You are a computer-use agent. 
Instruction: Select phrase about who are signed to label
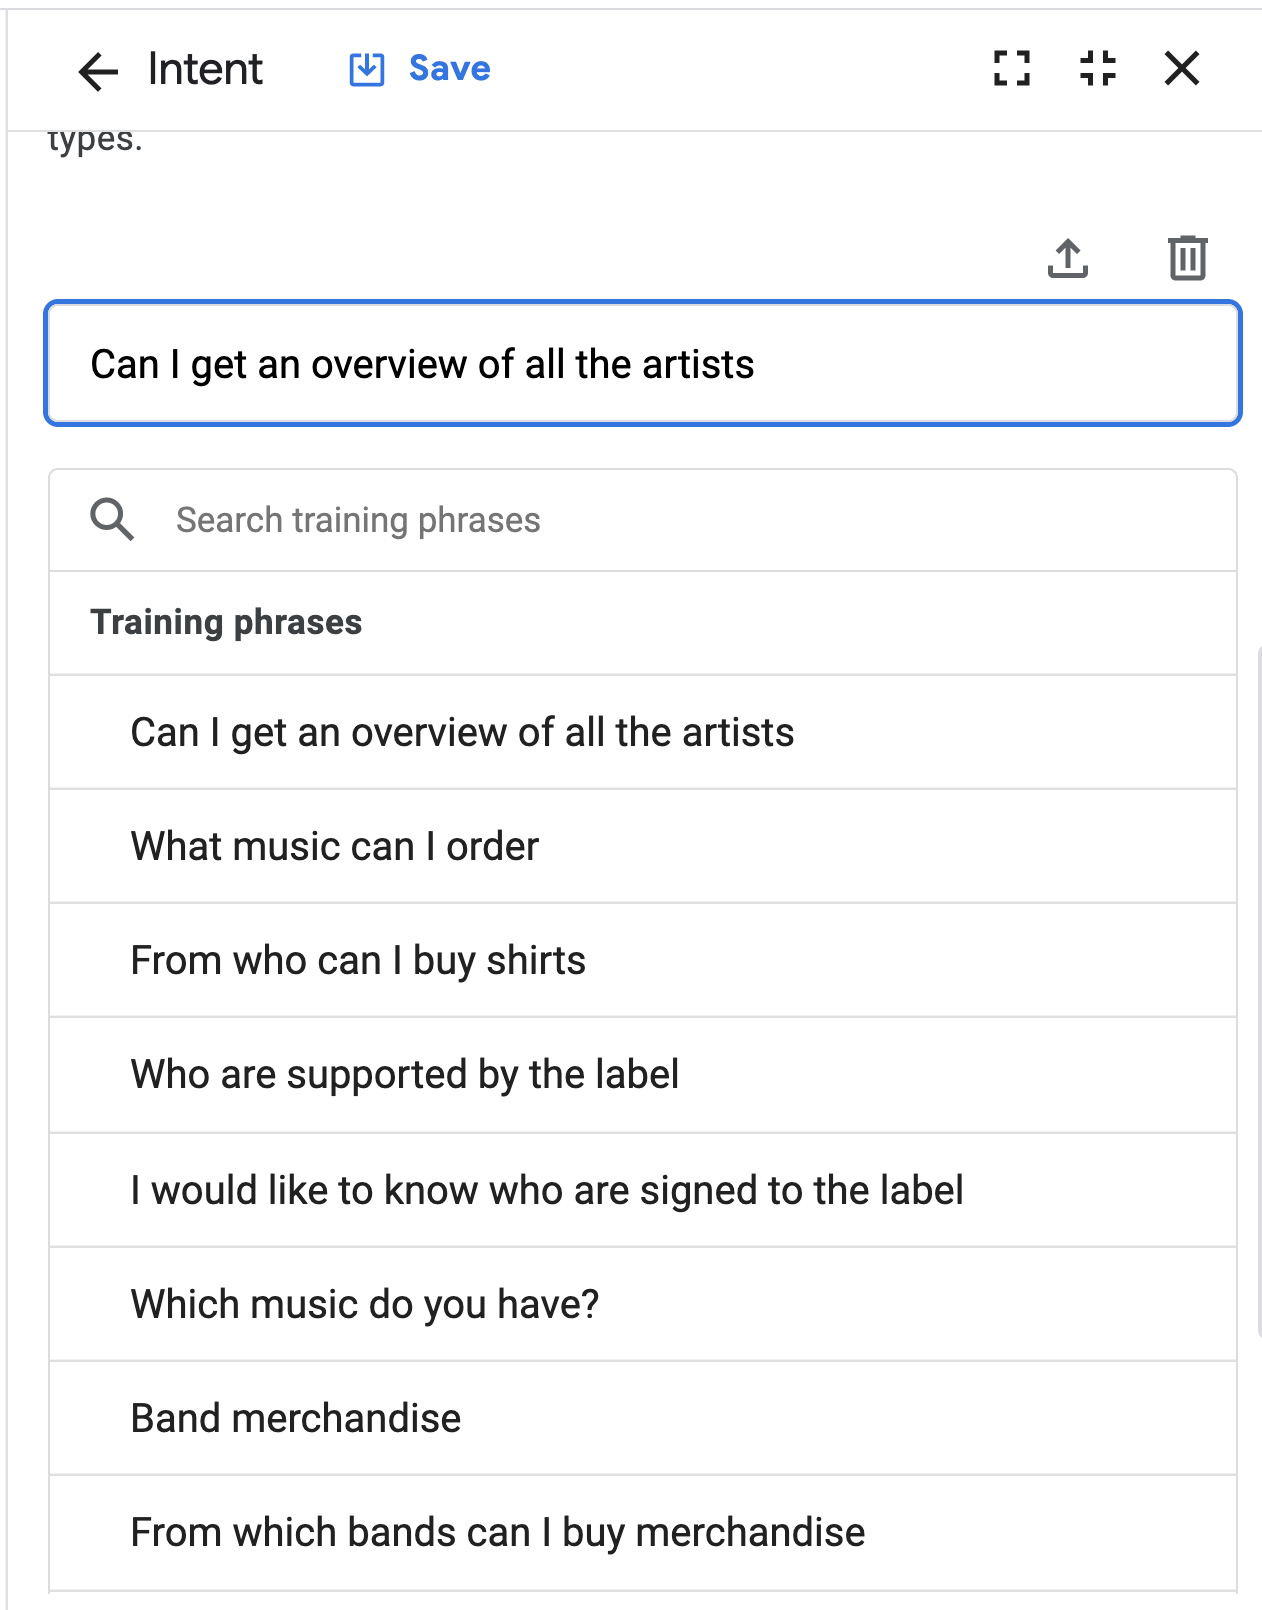pos(547,1191)
